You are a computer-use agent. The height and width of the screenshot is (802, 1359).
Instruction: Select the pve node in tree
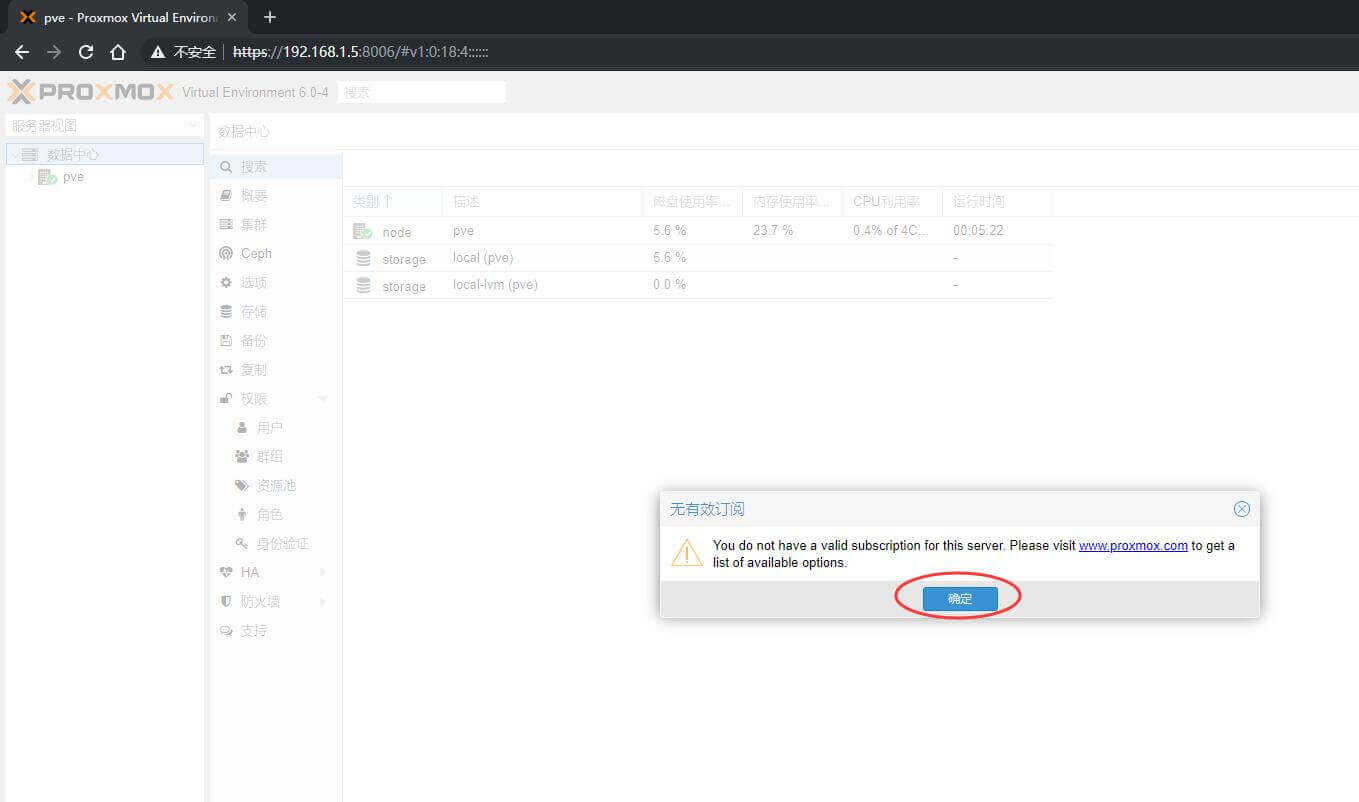tap(73, 177)
